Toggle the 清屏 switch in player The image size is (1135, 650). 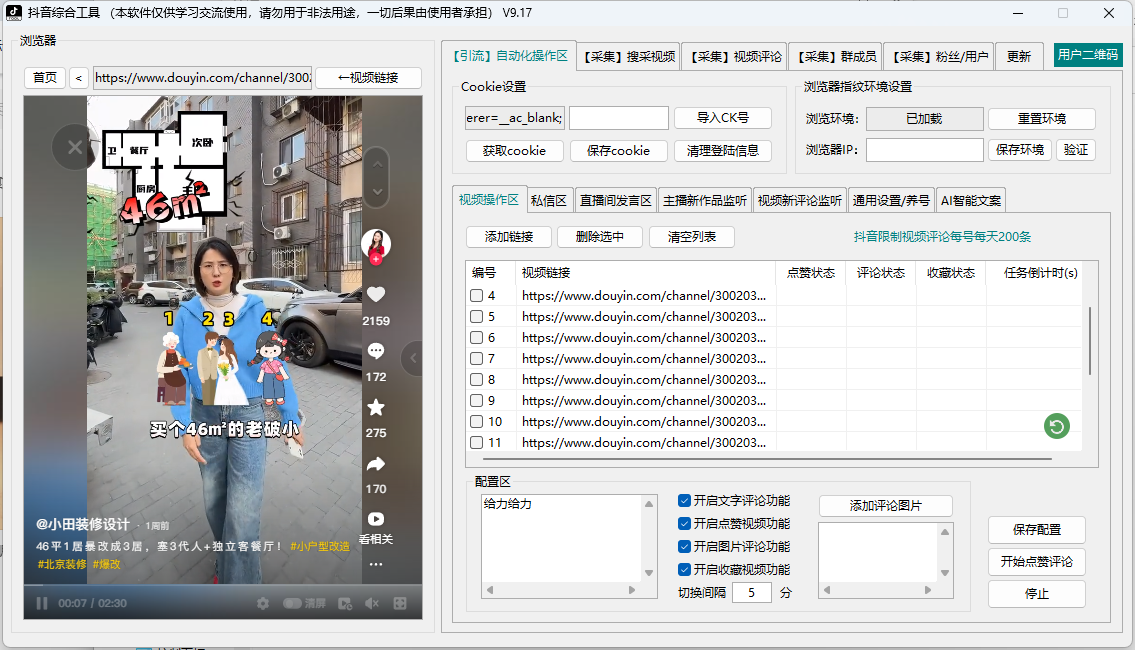pyautogui.click(x=293, y=602)
